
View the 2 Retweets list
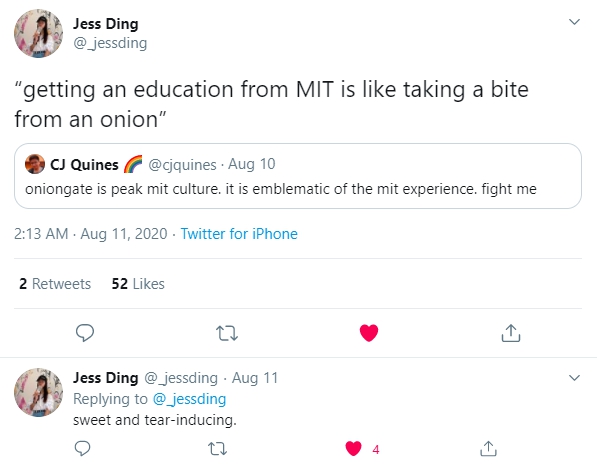(x=55, y=284)
